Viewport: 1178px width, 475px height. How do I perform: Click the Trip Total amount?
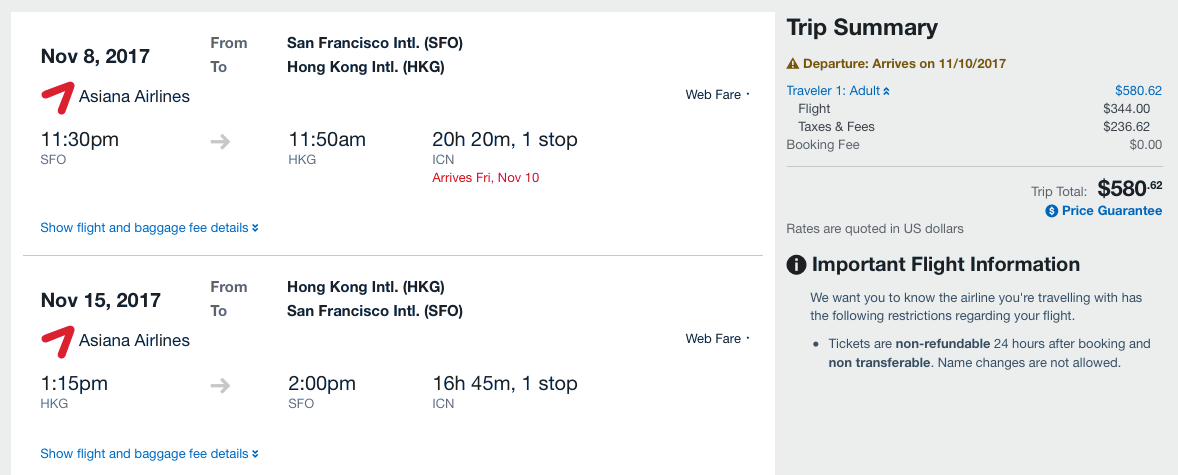point(1129,188)
